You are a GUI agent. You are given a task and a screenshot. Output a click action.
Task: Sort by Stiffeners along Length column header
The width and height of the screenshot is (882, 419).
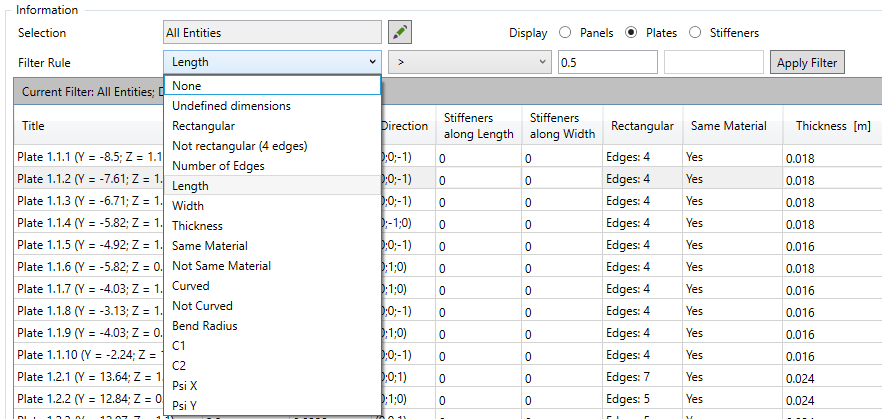point(479,126)
